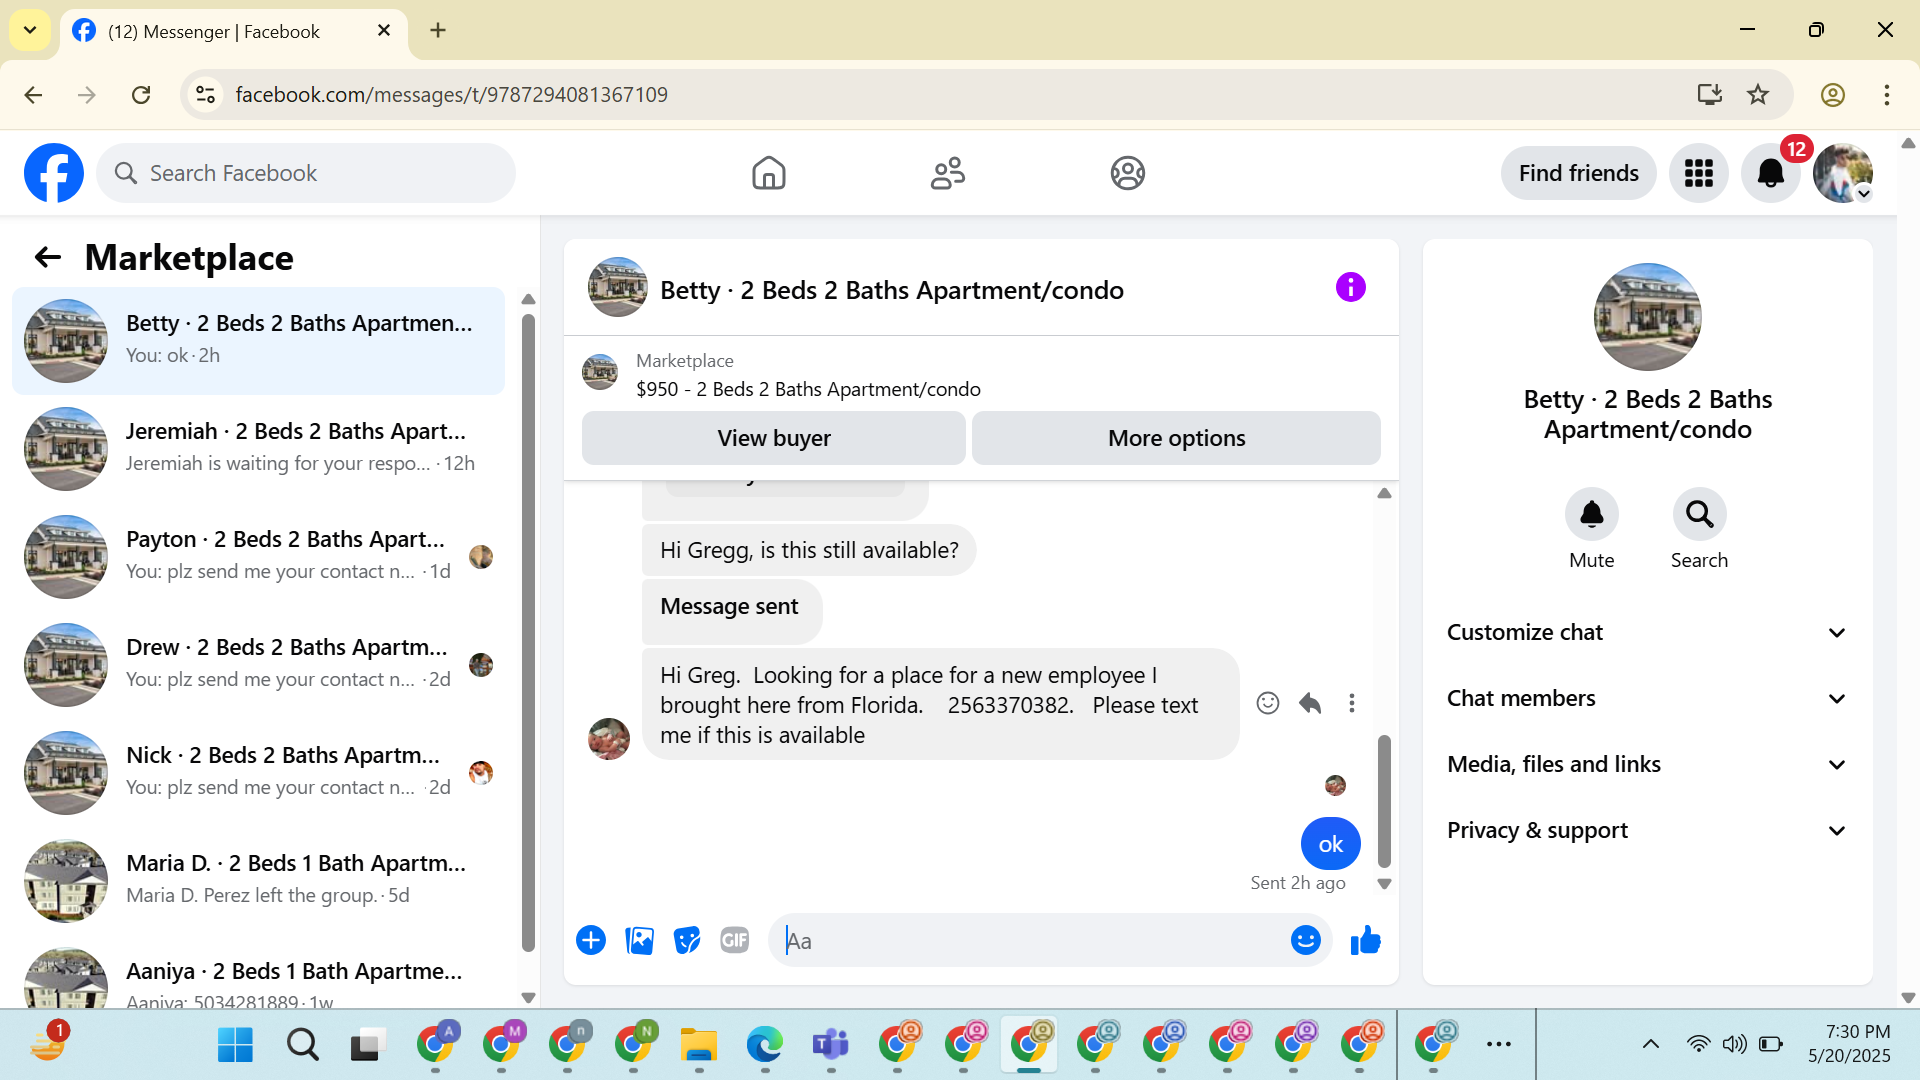Click the GIF picker icon

pyautogui.click(x=734, y=941)
